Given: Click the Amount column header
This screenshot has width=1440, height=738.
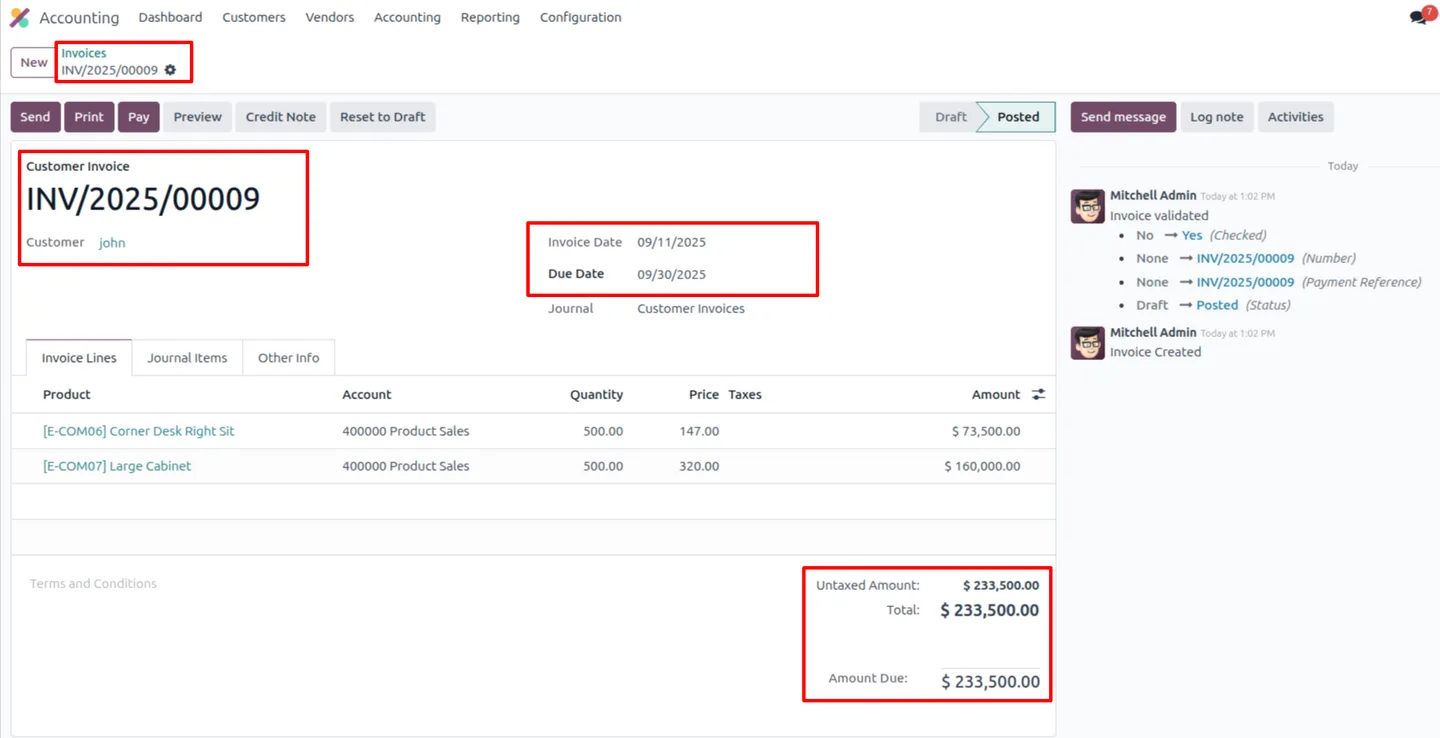Looking at the screenshot, I should (x=996, y=395).
